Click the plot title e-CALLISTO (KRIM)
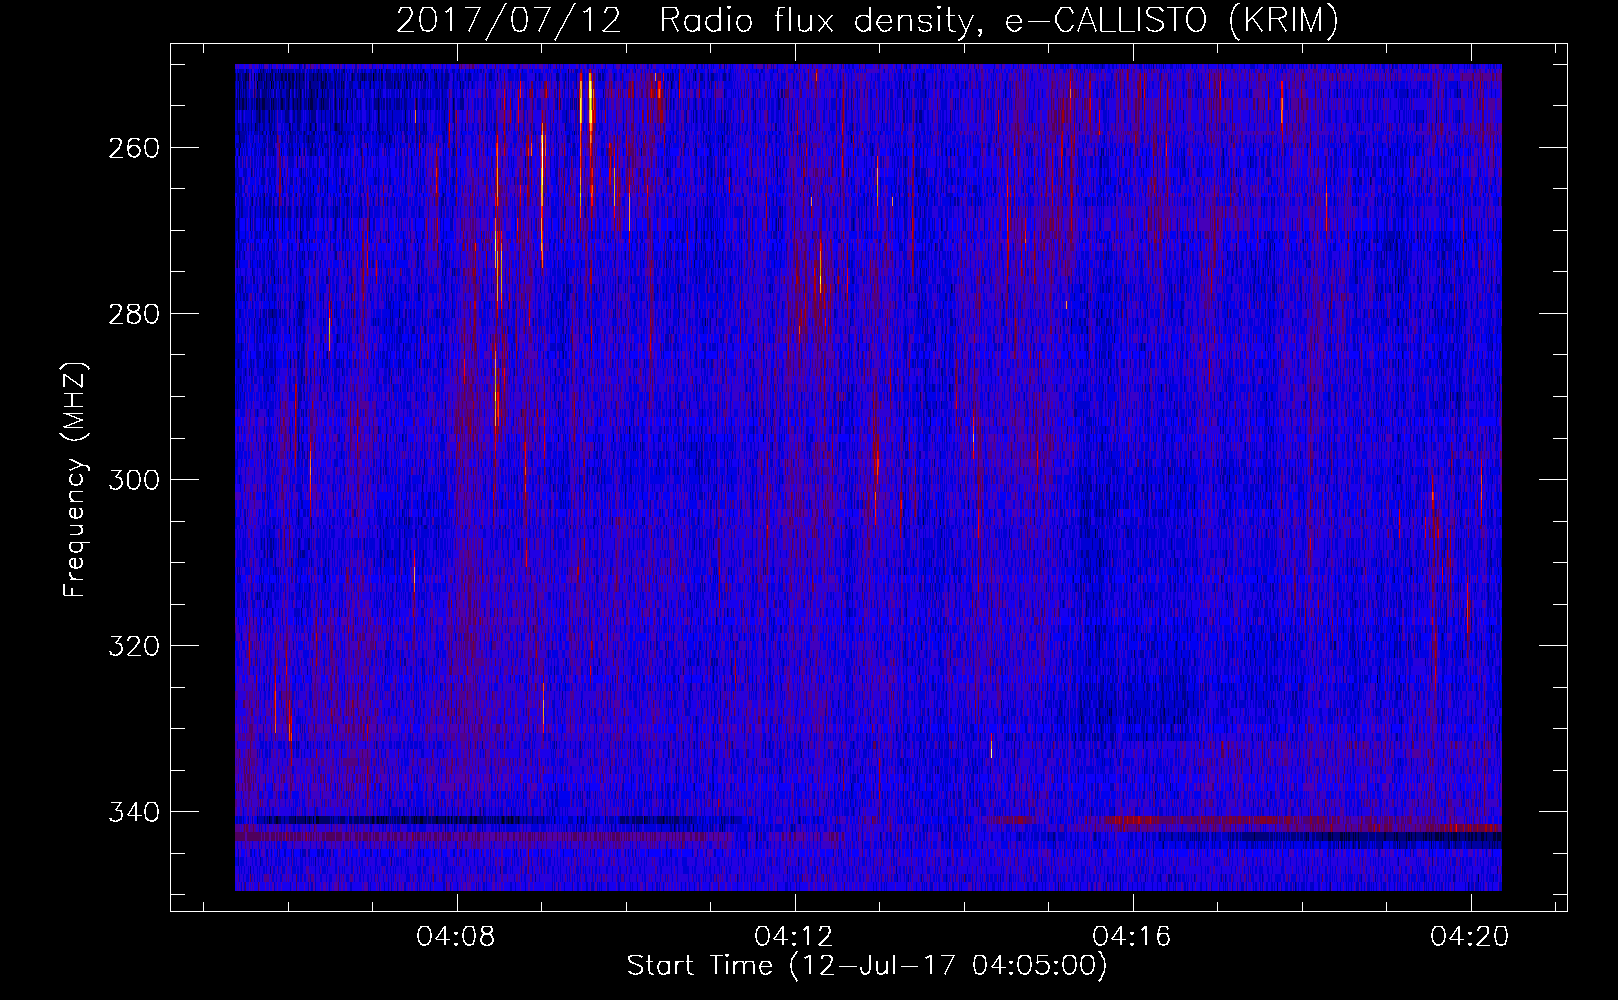 click(x=1171, y=20)
